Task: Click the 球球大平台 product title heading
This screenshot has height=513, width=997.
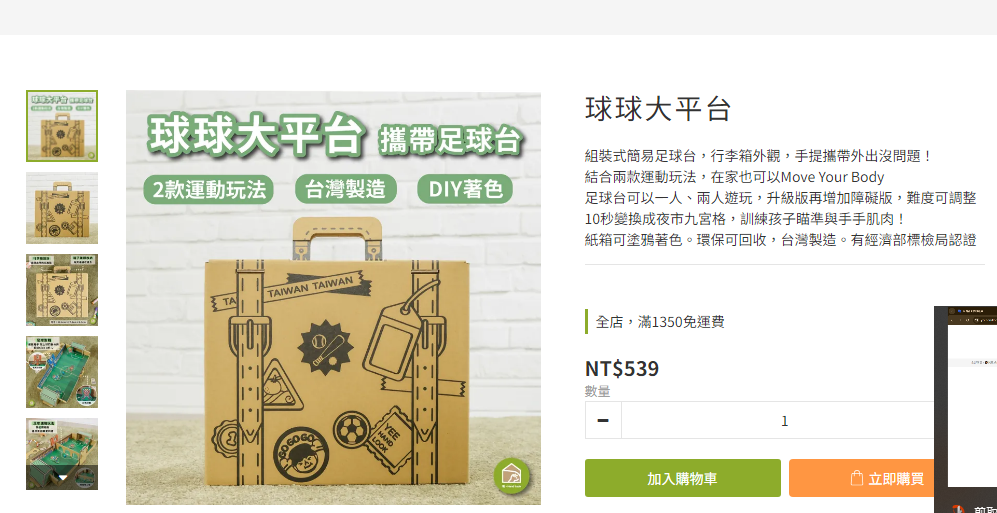Action: 658,109
